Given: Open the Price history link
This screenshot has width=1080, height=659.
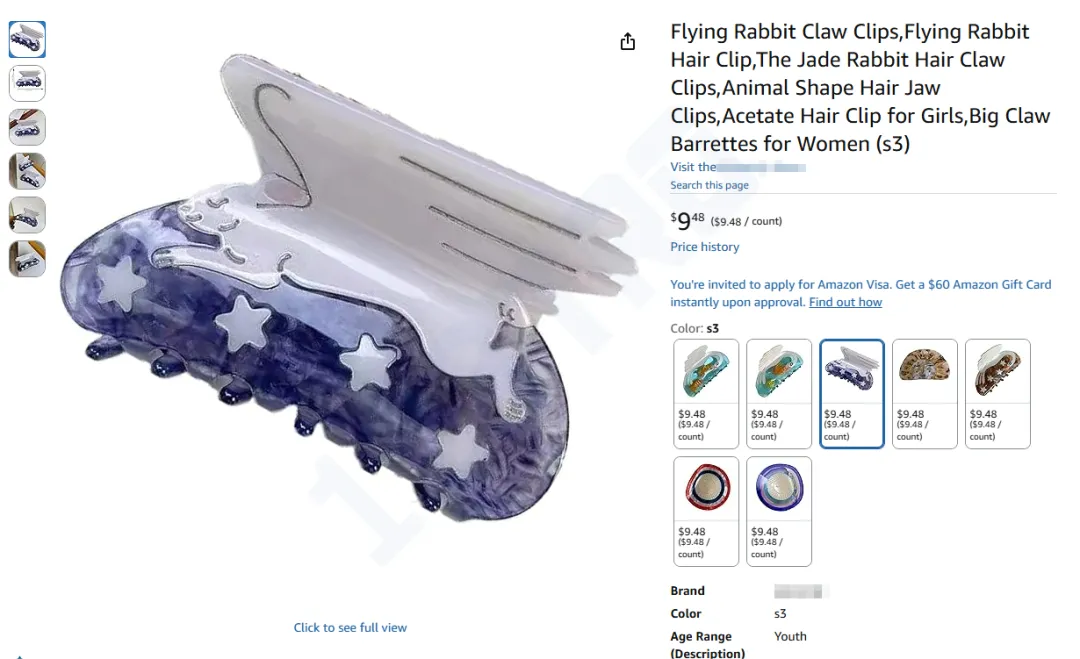Looking at the screenshot, I should pyautogui.click(x=705, y=247).
